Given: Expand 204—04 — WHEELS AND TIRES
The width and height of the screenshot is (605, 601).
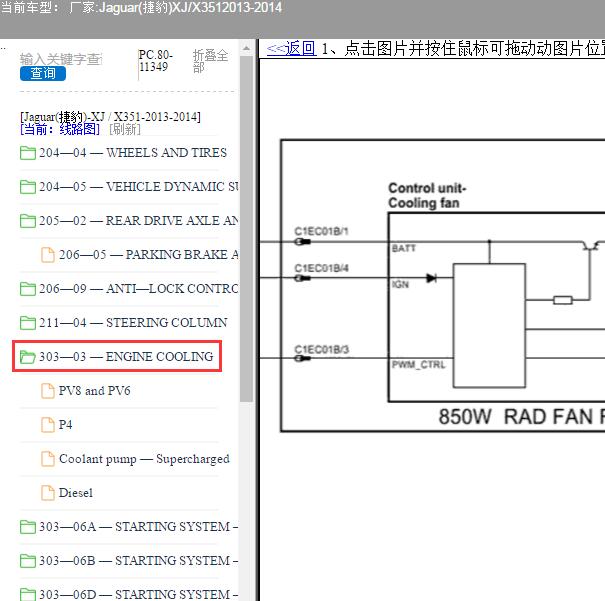Looking at the screenshot, I should pos(133,153).
